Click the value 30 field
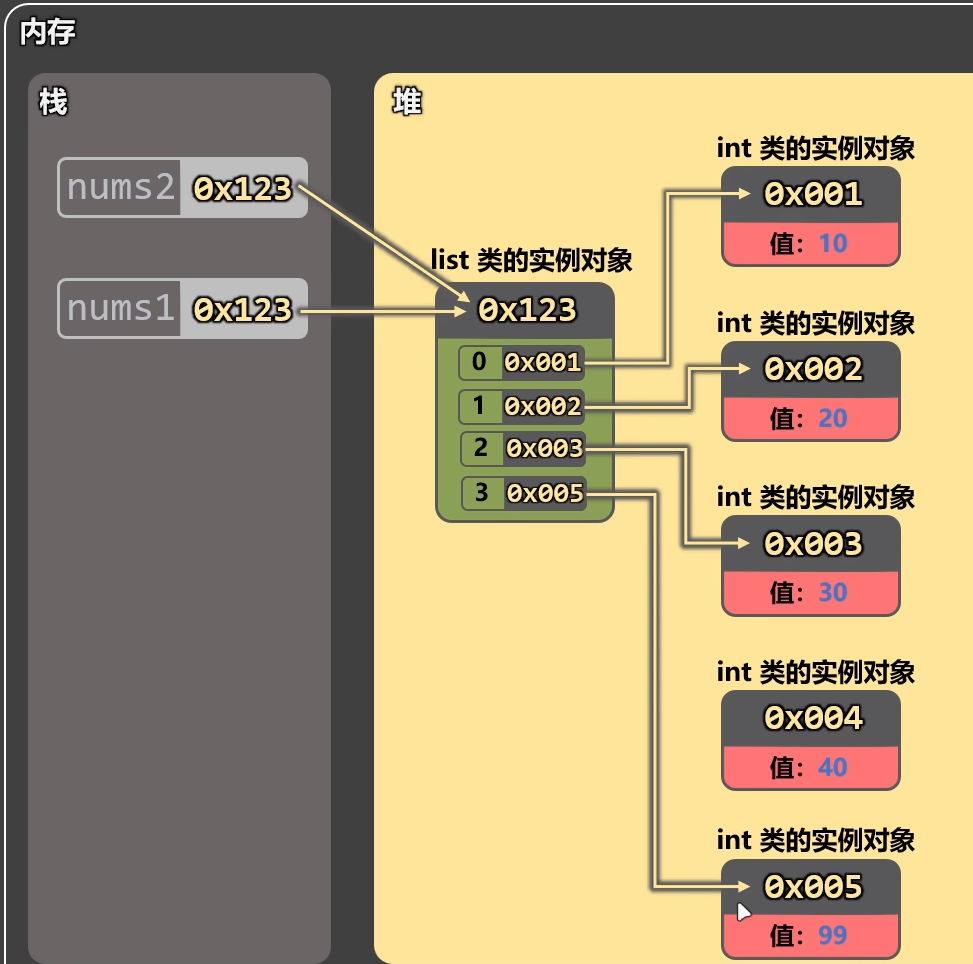Screen dimensions: 973x964 pyautogui.click(x=811, y=593)
